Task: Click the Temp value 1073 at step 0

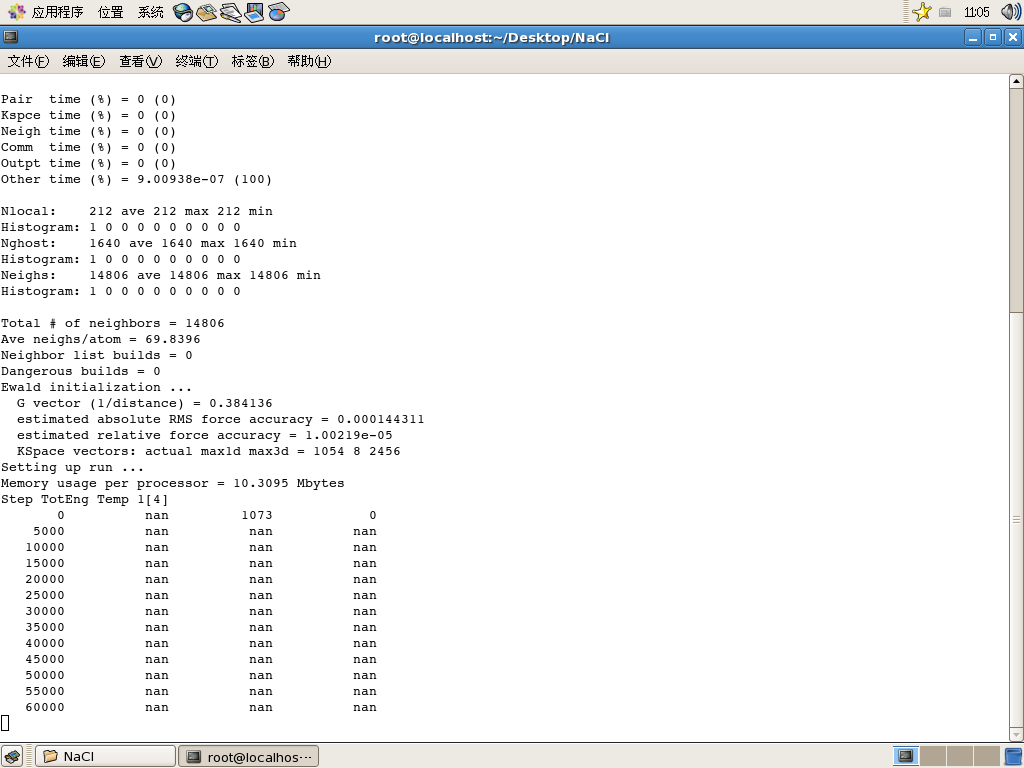Action: 257,515
